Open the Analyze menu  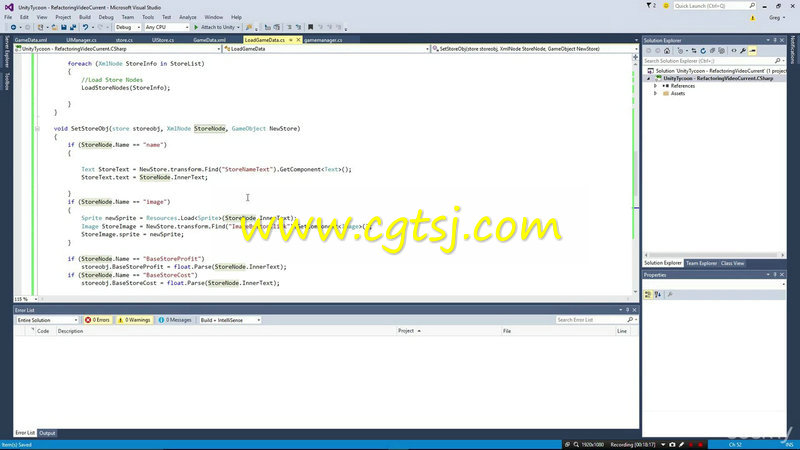tap(188, 17)
